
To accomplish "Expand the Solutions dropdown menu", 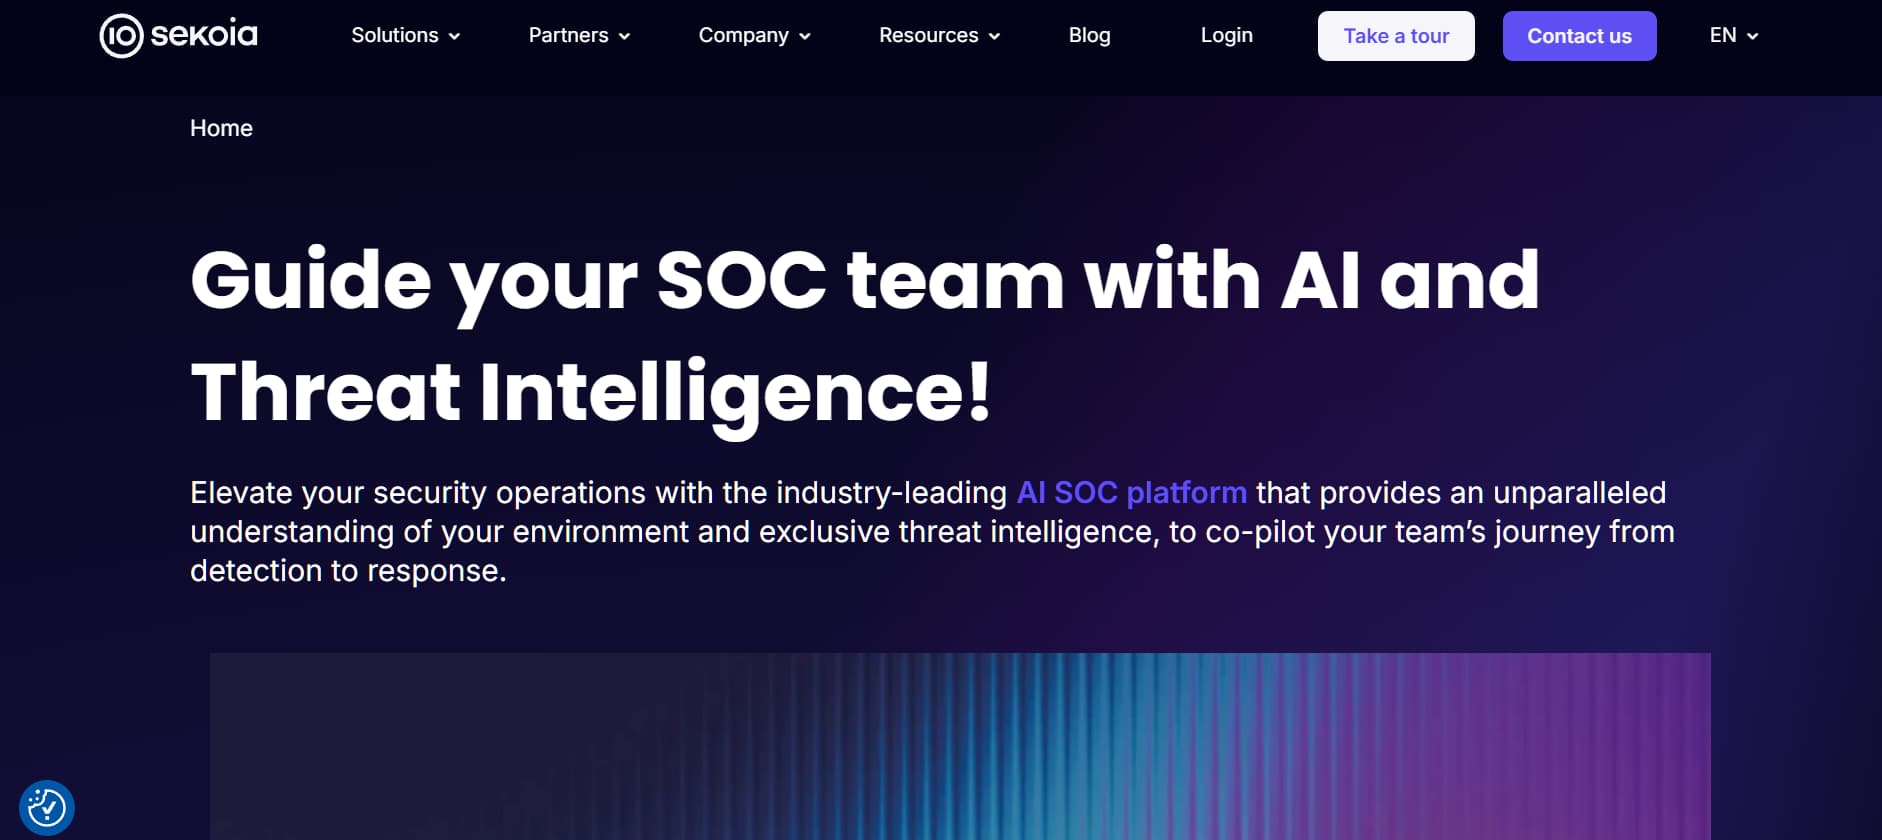I will [x=395, y=35].
